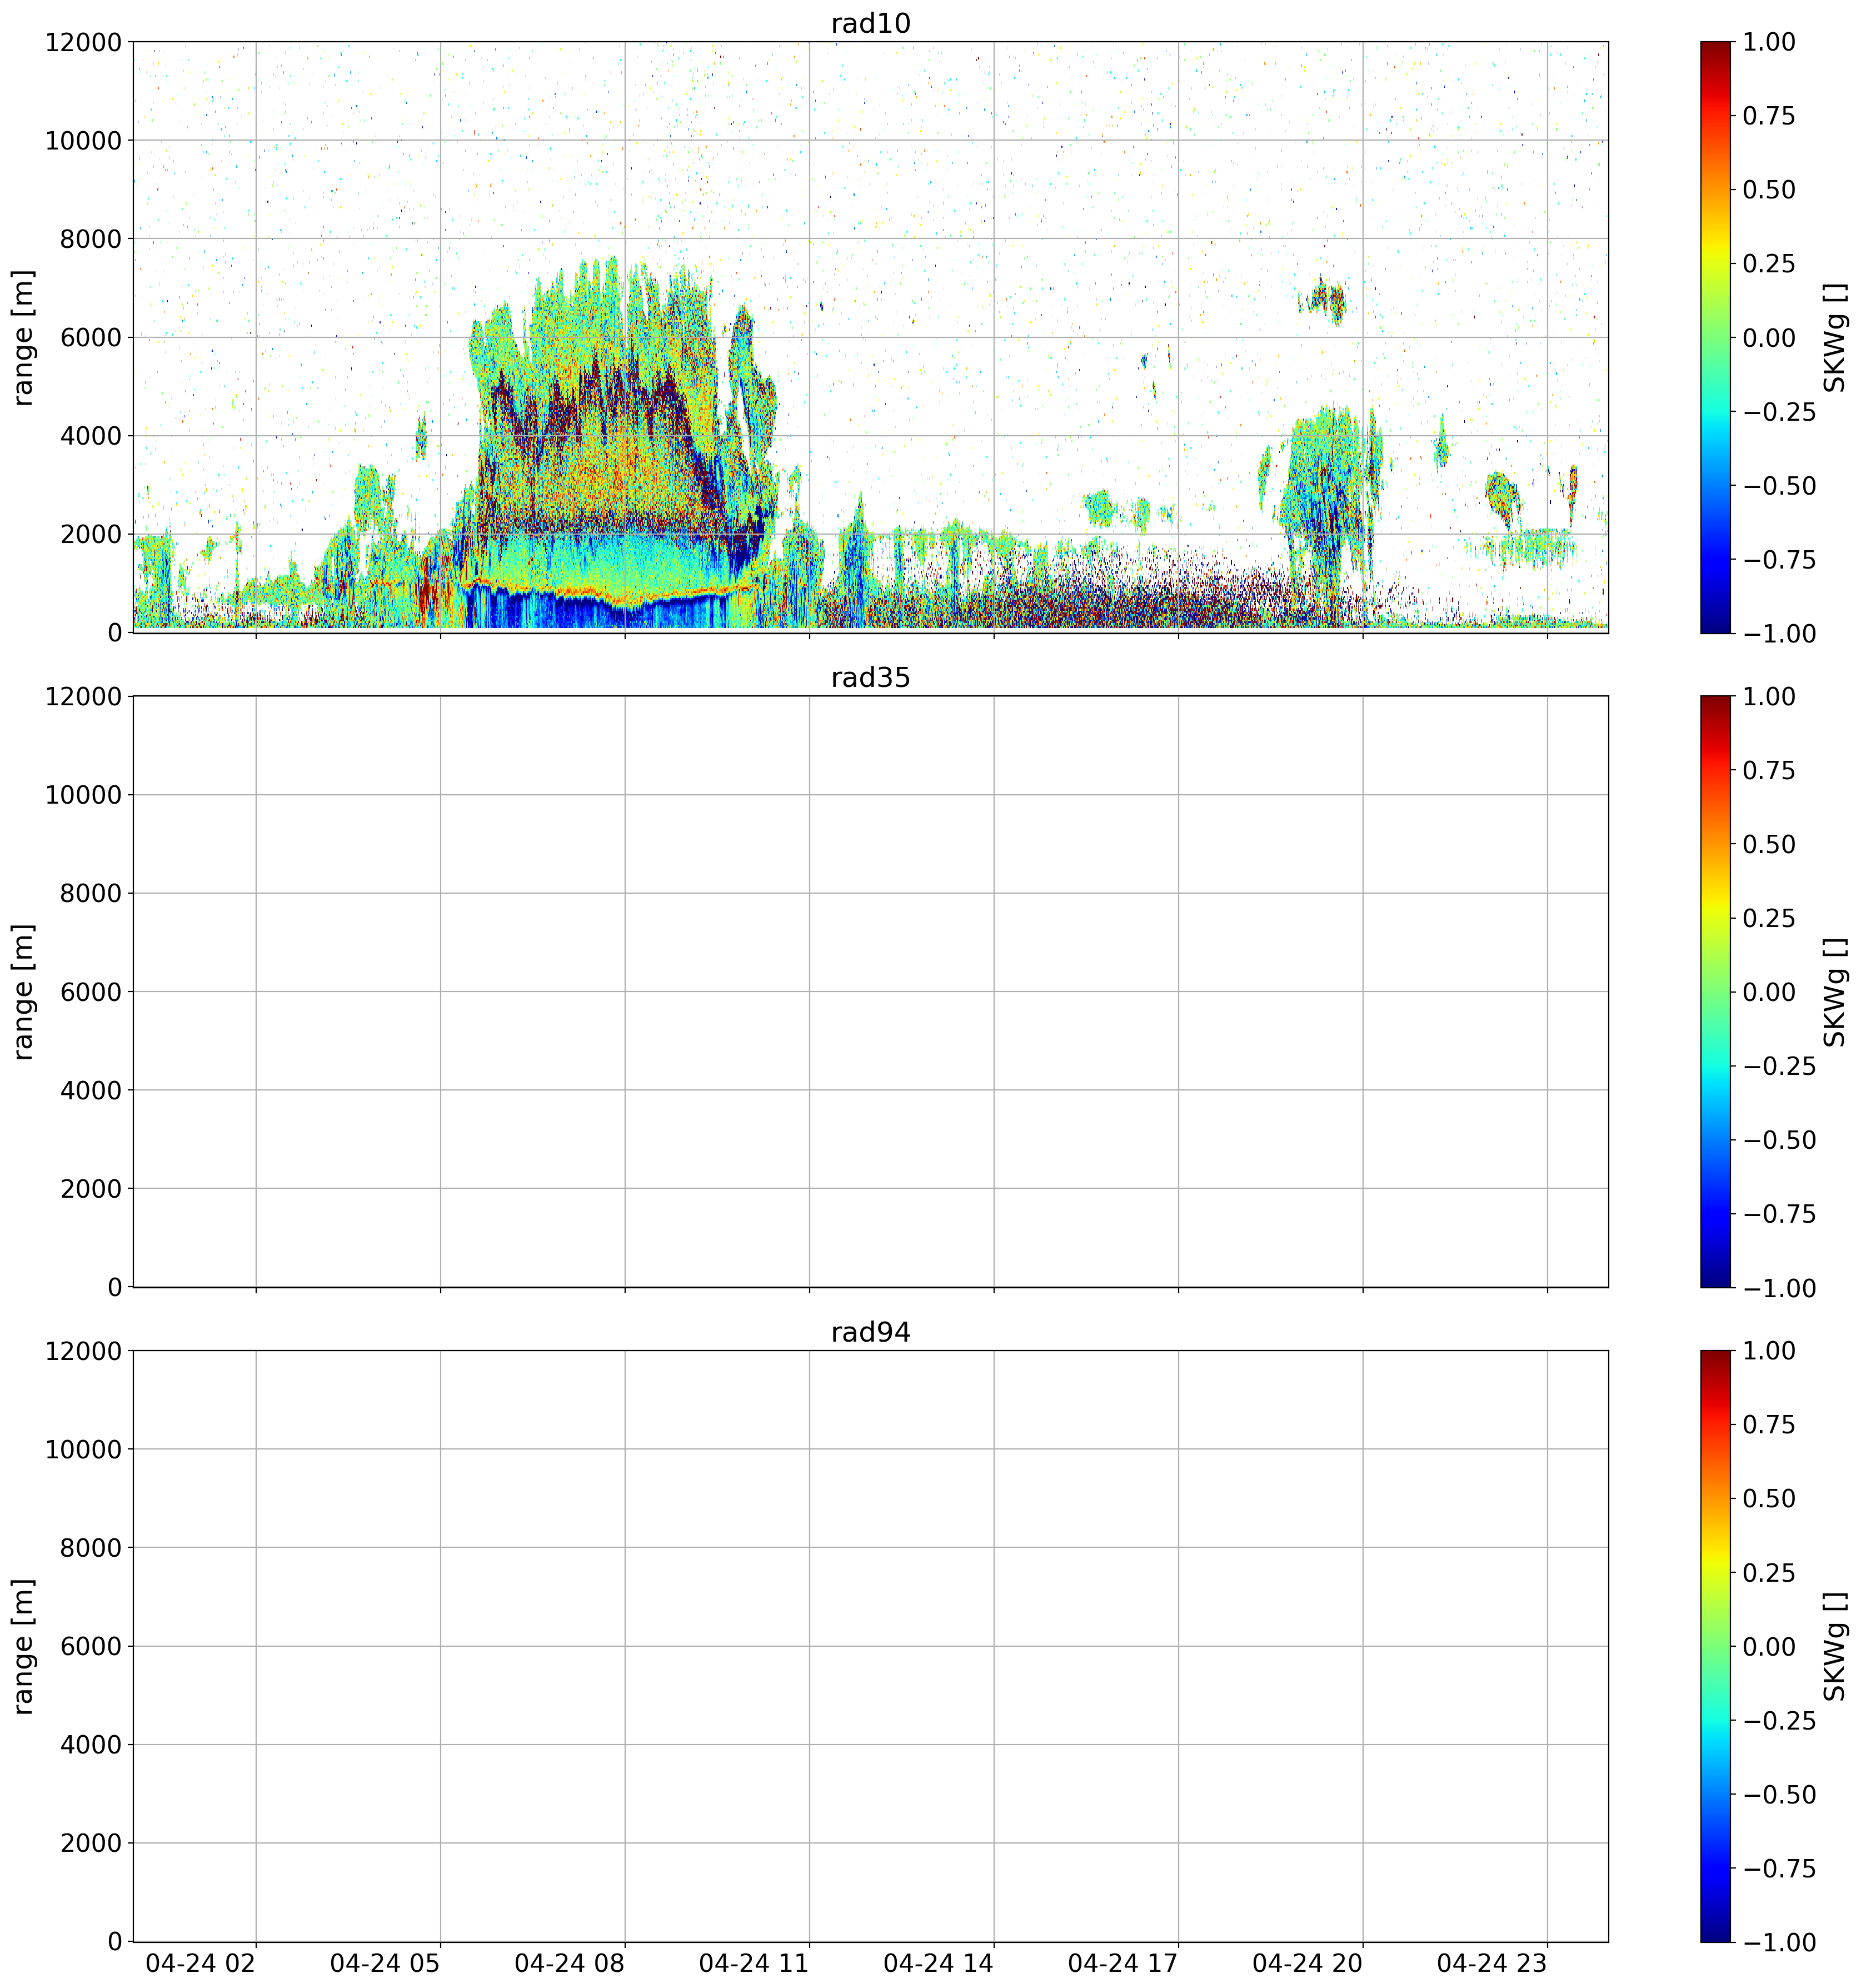The width and height of the screenshot is (1861, 1988).
Task: Click the rad94 colorbar tick 0.25
Action: 1768,1573
